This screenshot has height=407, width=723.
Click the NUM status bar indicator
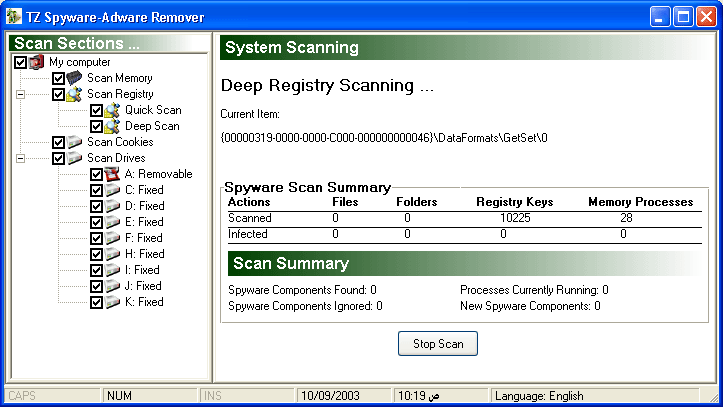pyautogui.click(x=119, y=396)
